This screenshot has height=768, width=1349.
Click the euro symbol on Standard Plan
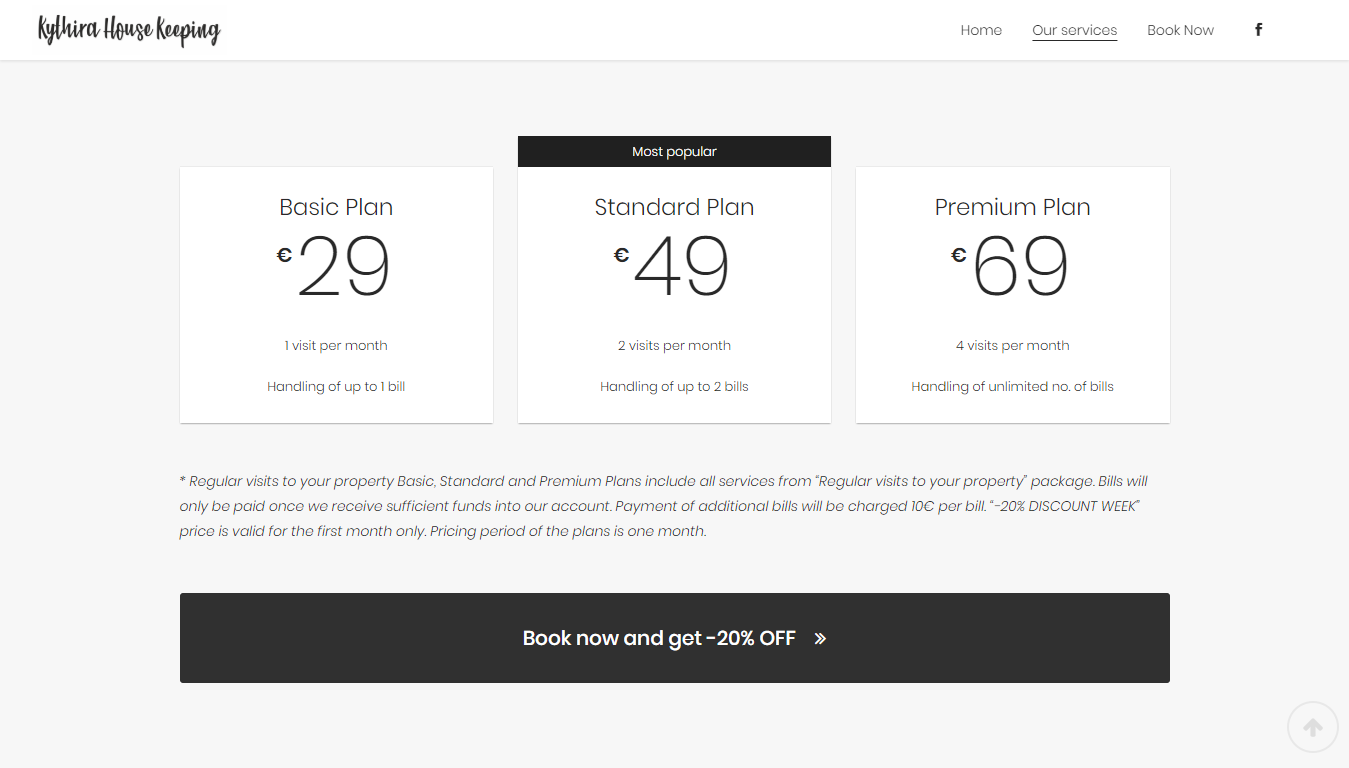pos(621,255)
